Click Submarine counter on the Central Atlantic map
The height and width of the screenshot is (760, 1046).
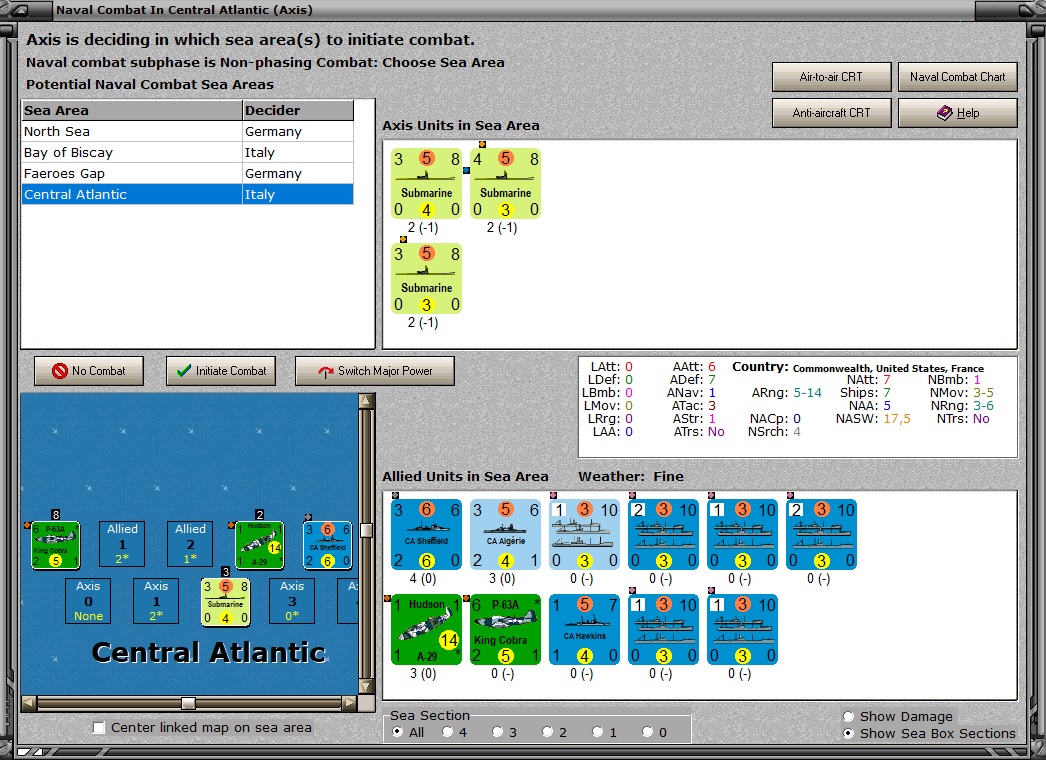click(x=225, y=601)
